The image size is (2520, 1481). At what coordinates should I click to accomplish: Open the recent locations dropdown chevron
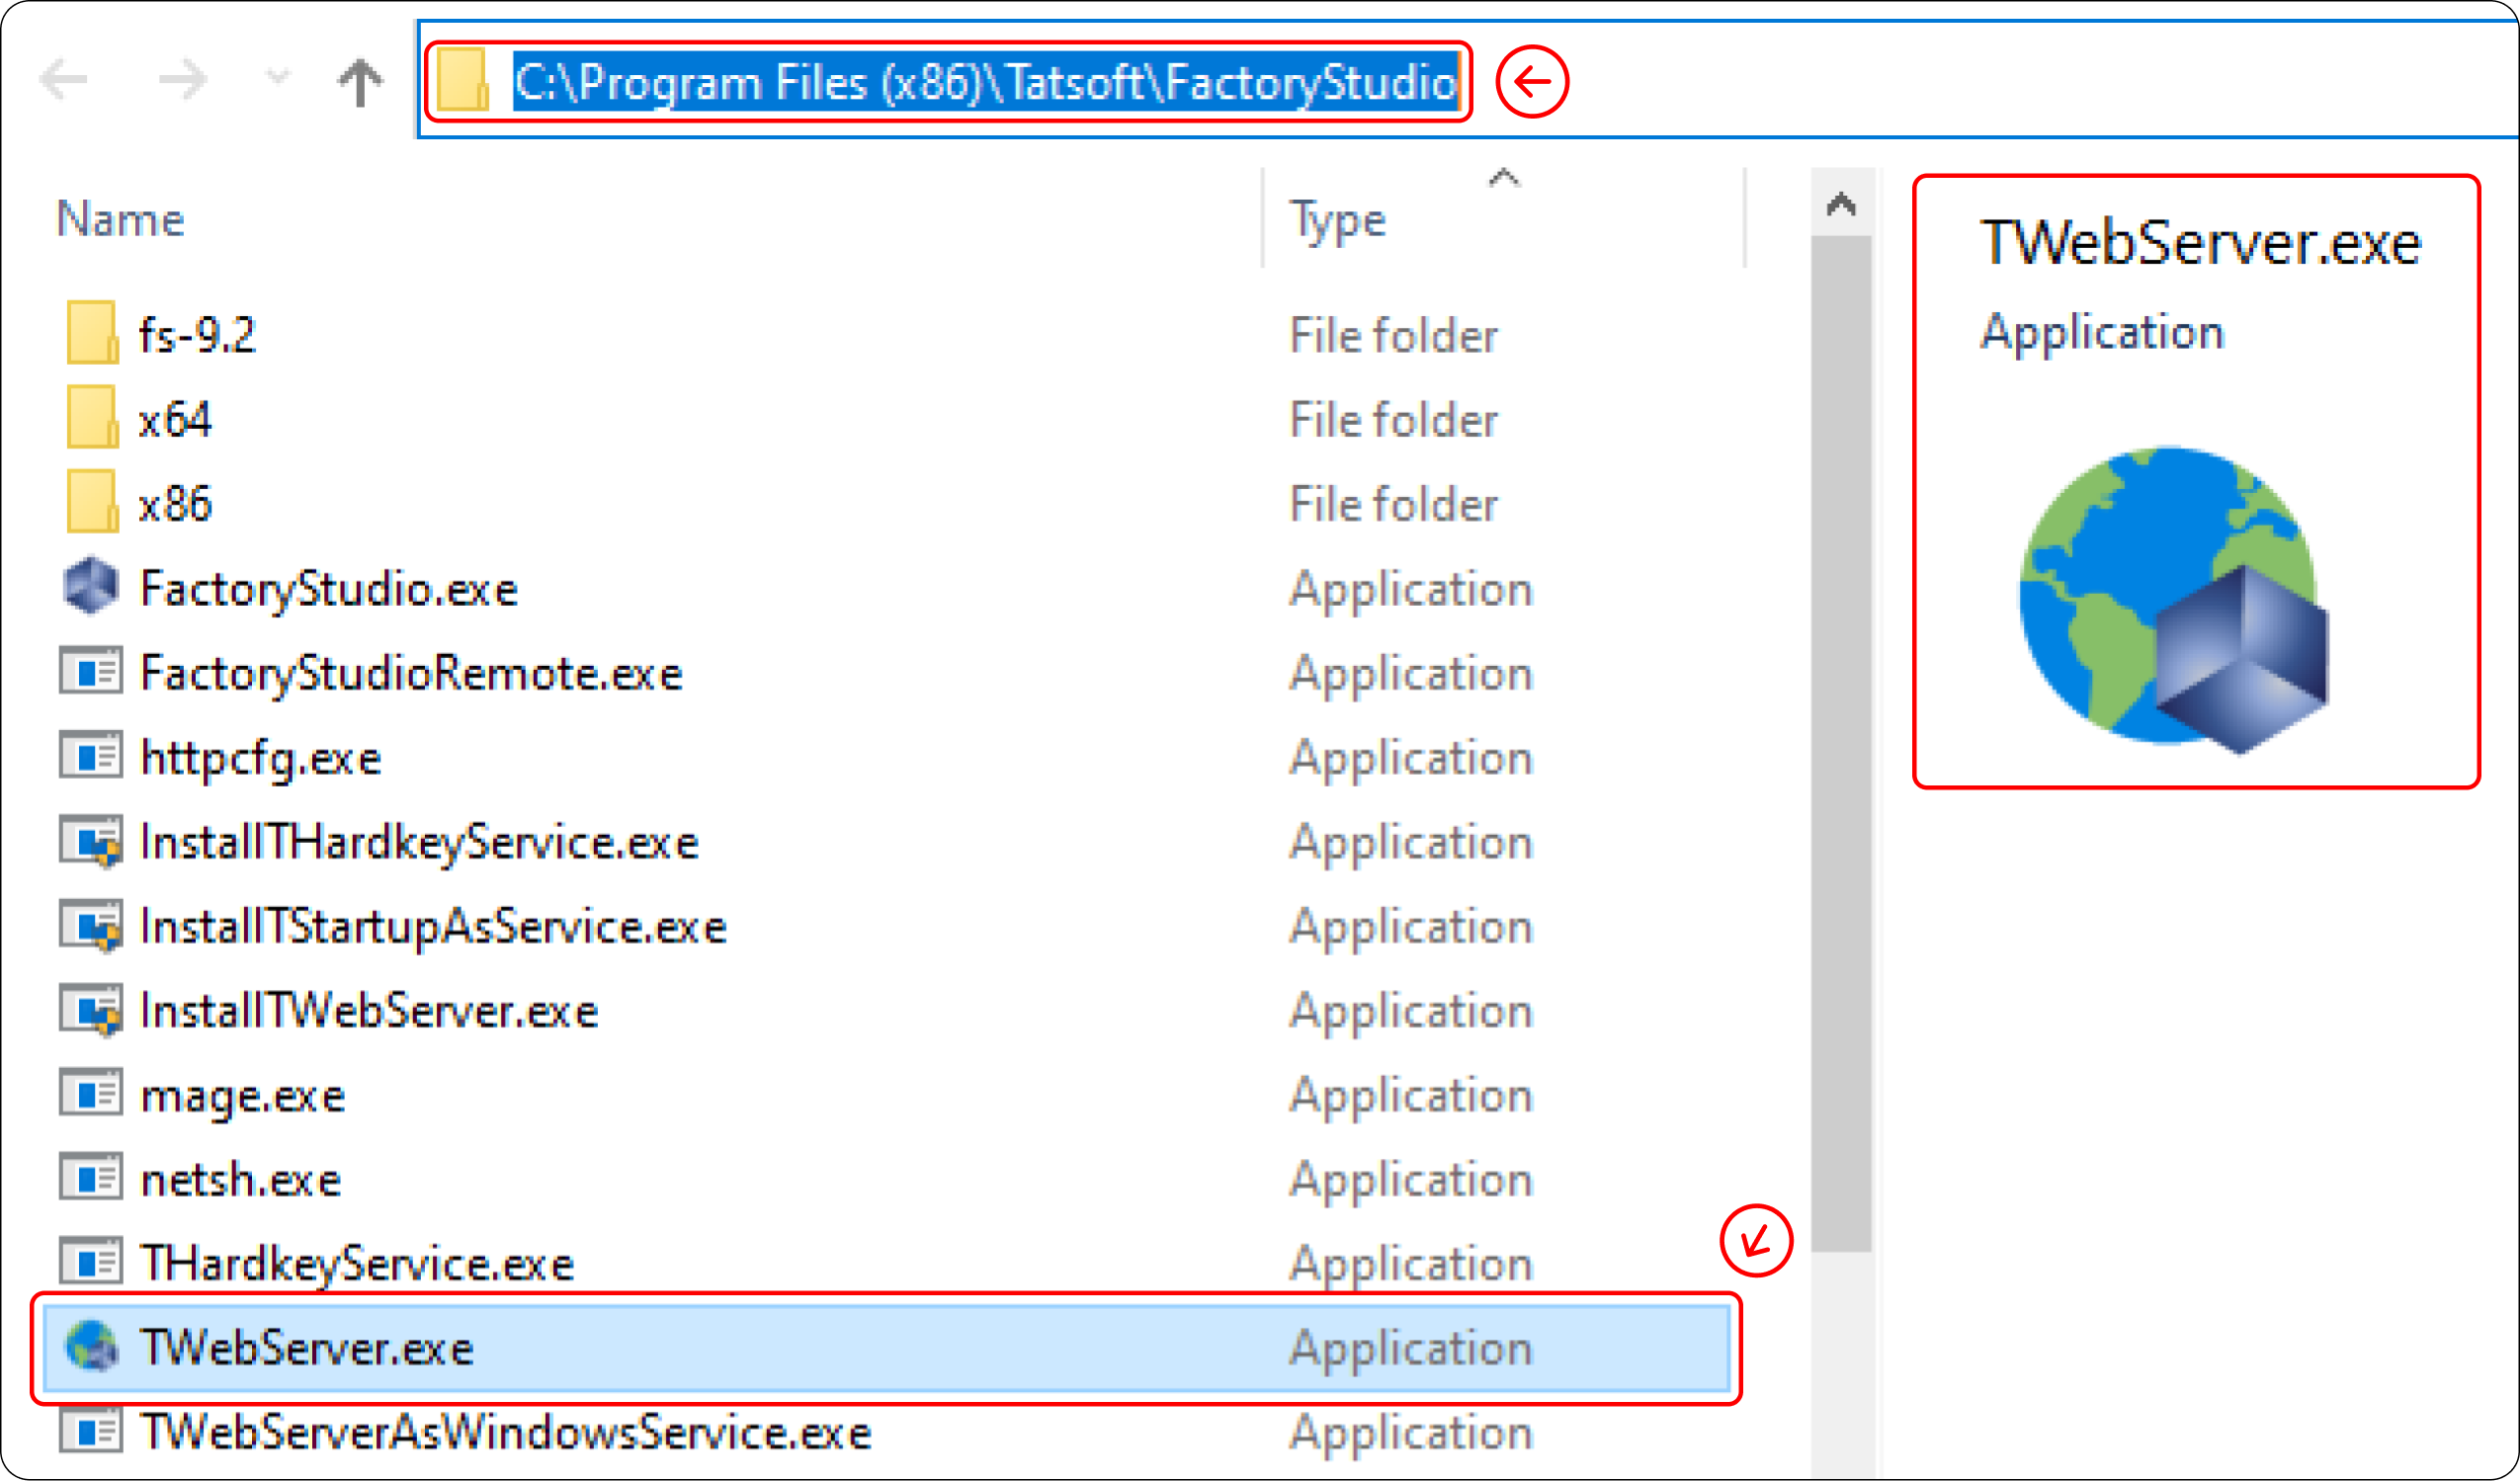click(x=278, y=76)
